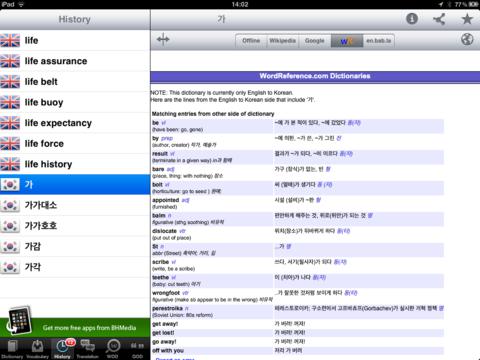This screenshot has height=360, width=480.
Task: Open the Translation tab icon
Action: (x=87, y=349)
